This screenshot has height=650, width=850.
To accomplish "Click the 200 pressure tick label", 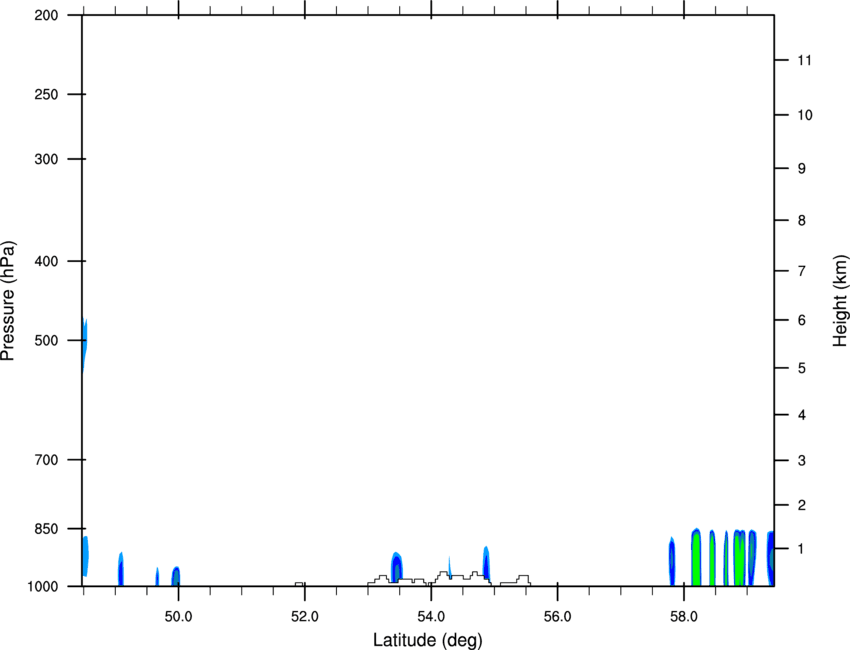I will click(46, 15).
